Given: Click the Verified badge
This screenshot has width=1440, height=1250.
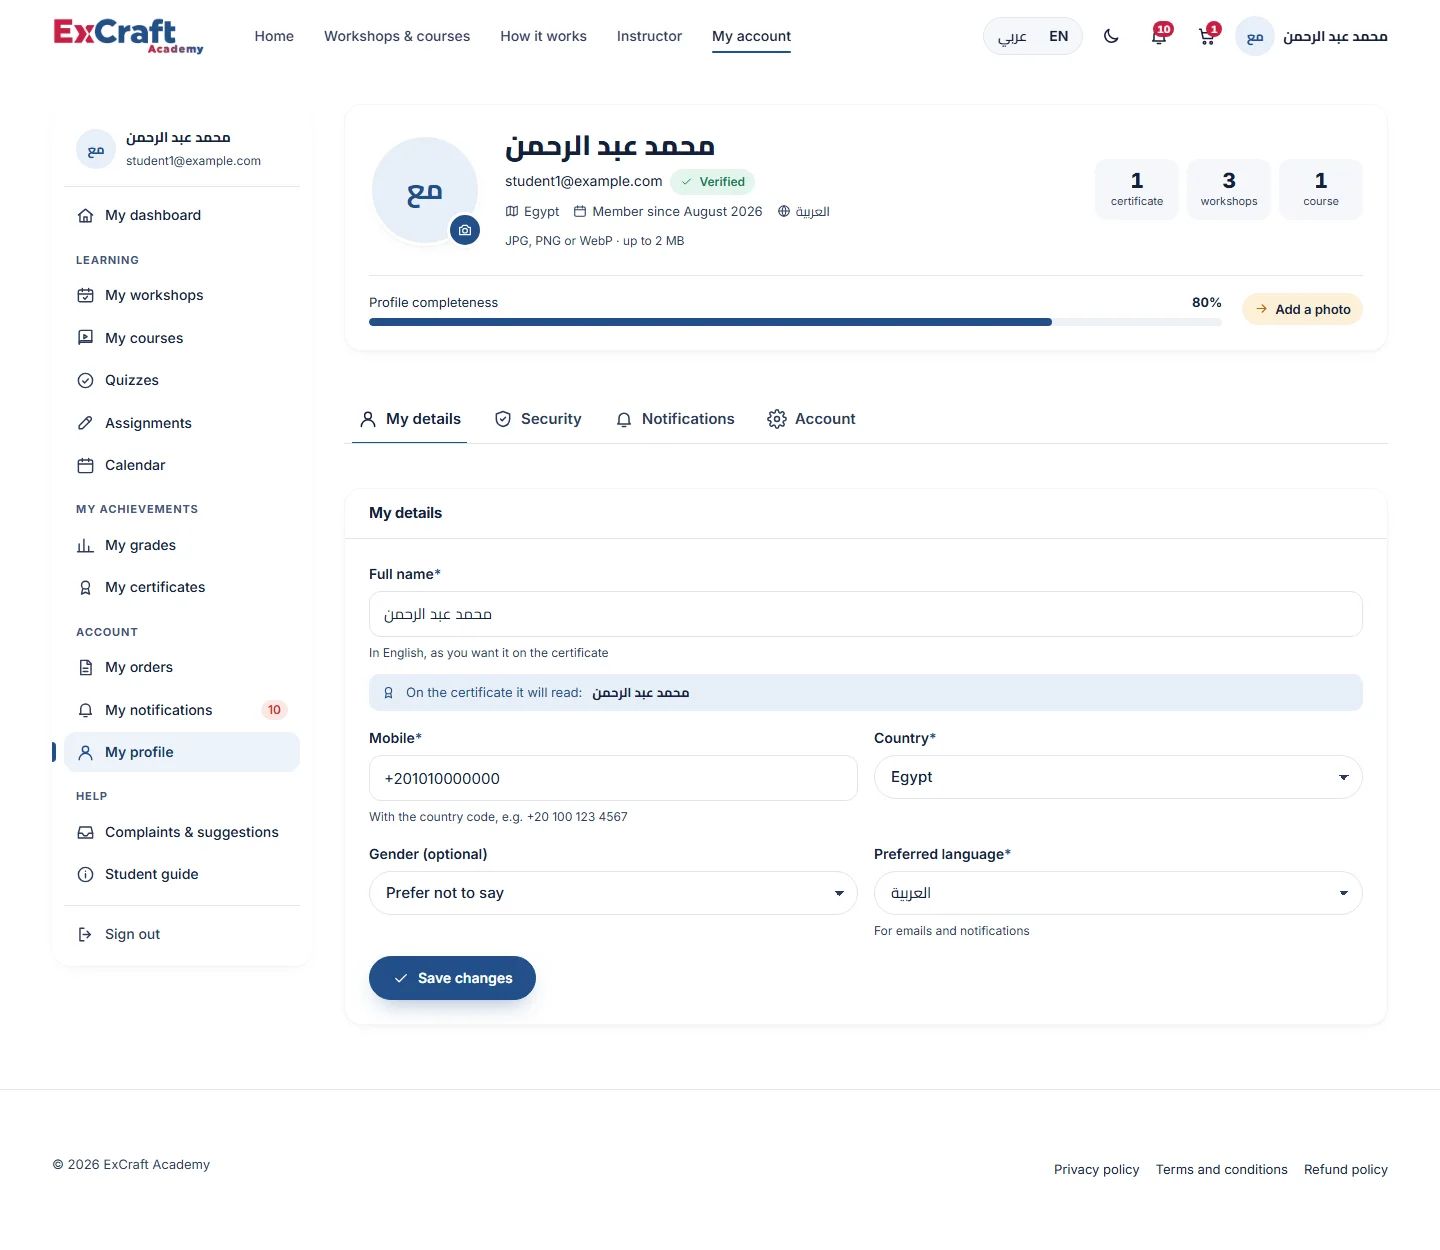Looking at the screenshot, I should click(x=712, y=182).
